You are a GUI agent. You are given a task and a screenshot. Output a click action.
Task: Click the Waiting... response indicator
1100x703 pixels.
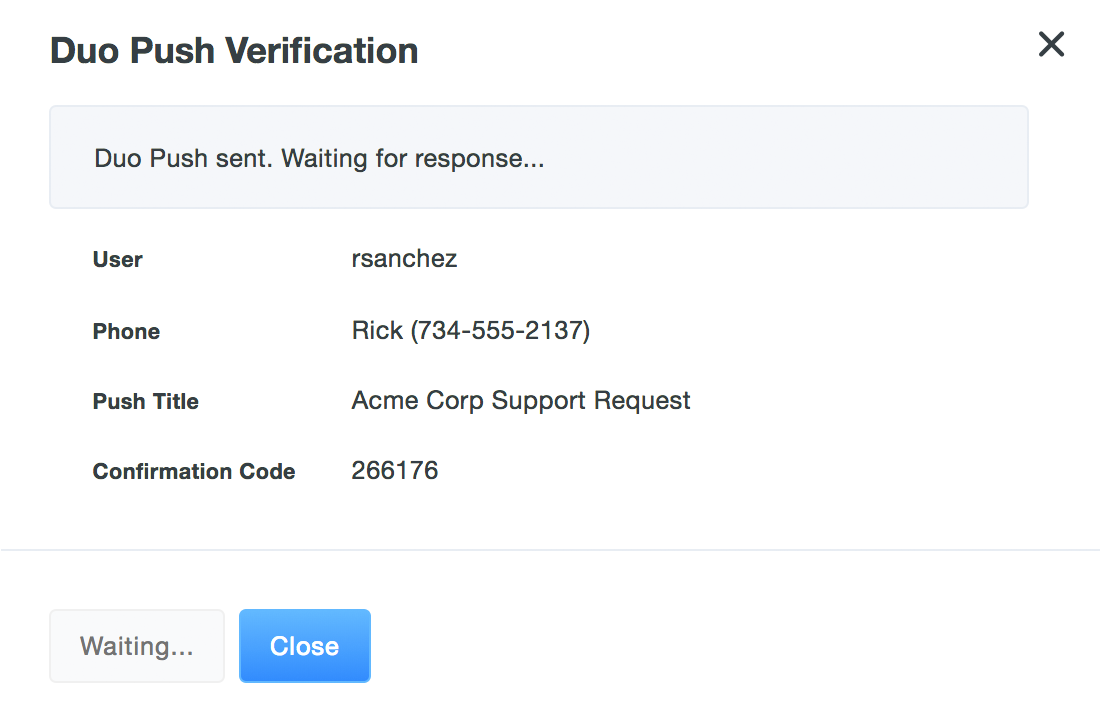tap(136, 645)
